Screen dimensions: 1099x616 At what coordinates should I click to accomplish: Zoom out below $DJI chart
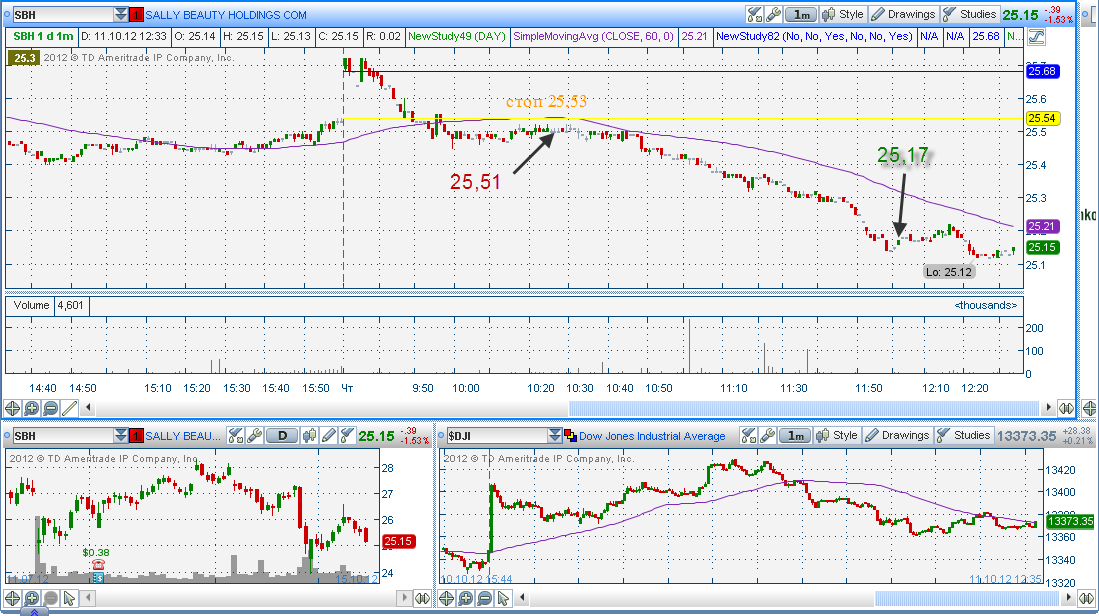484,598
